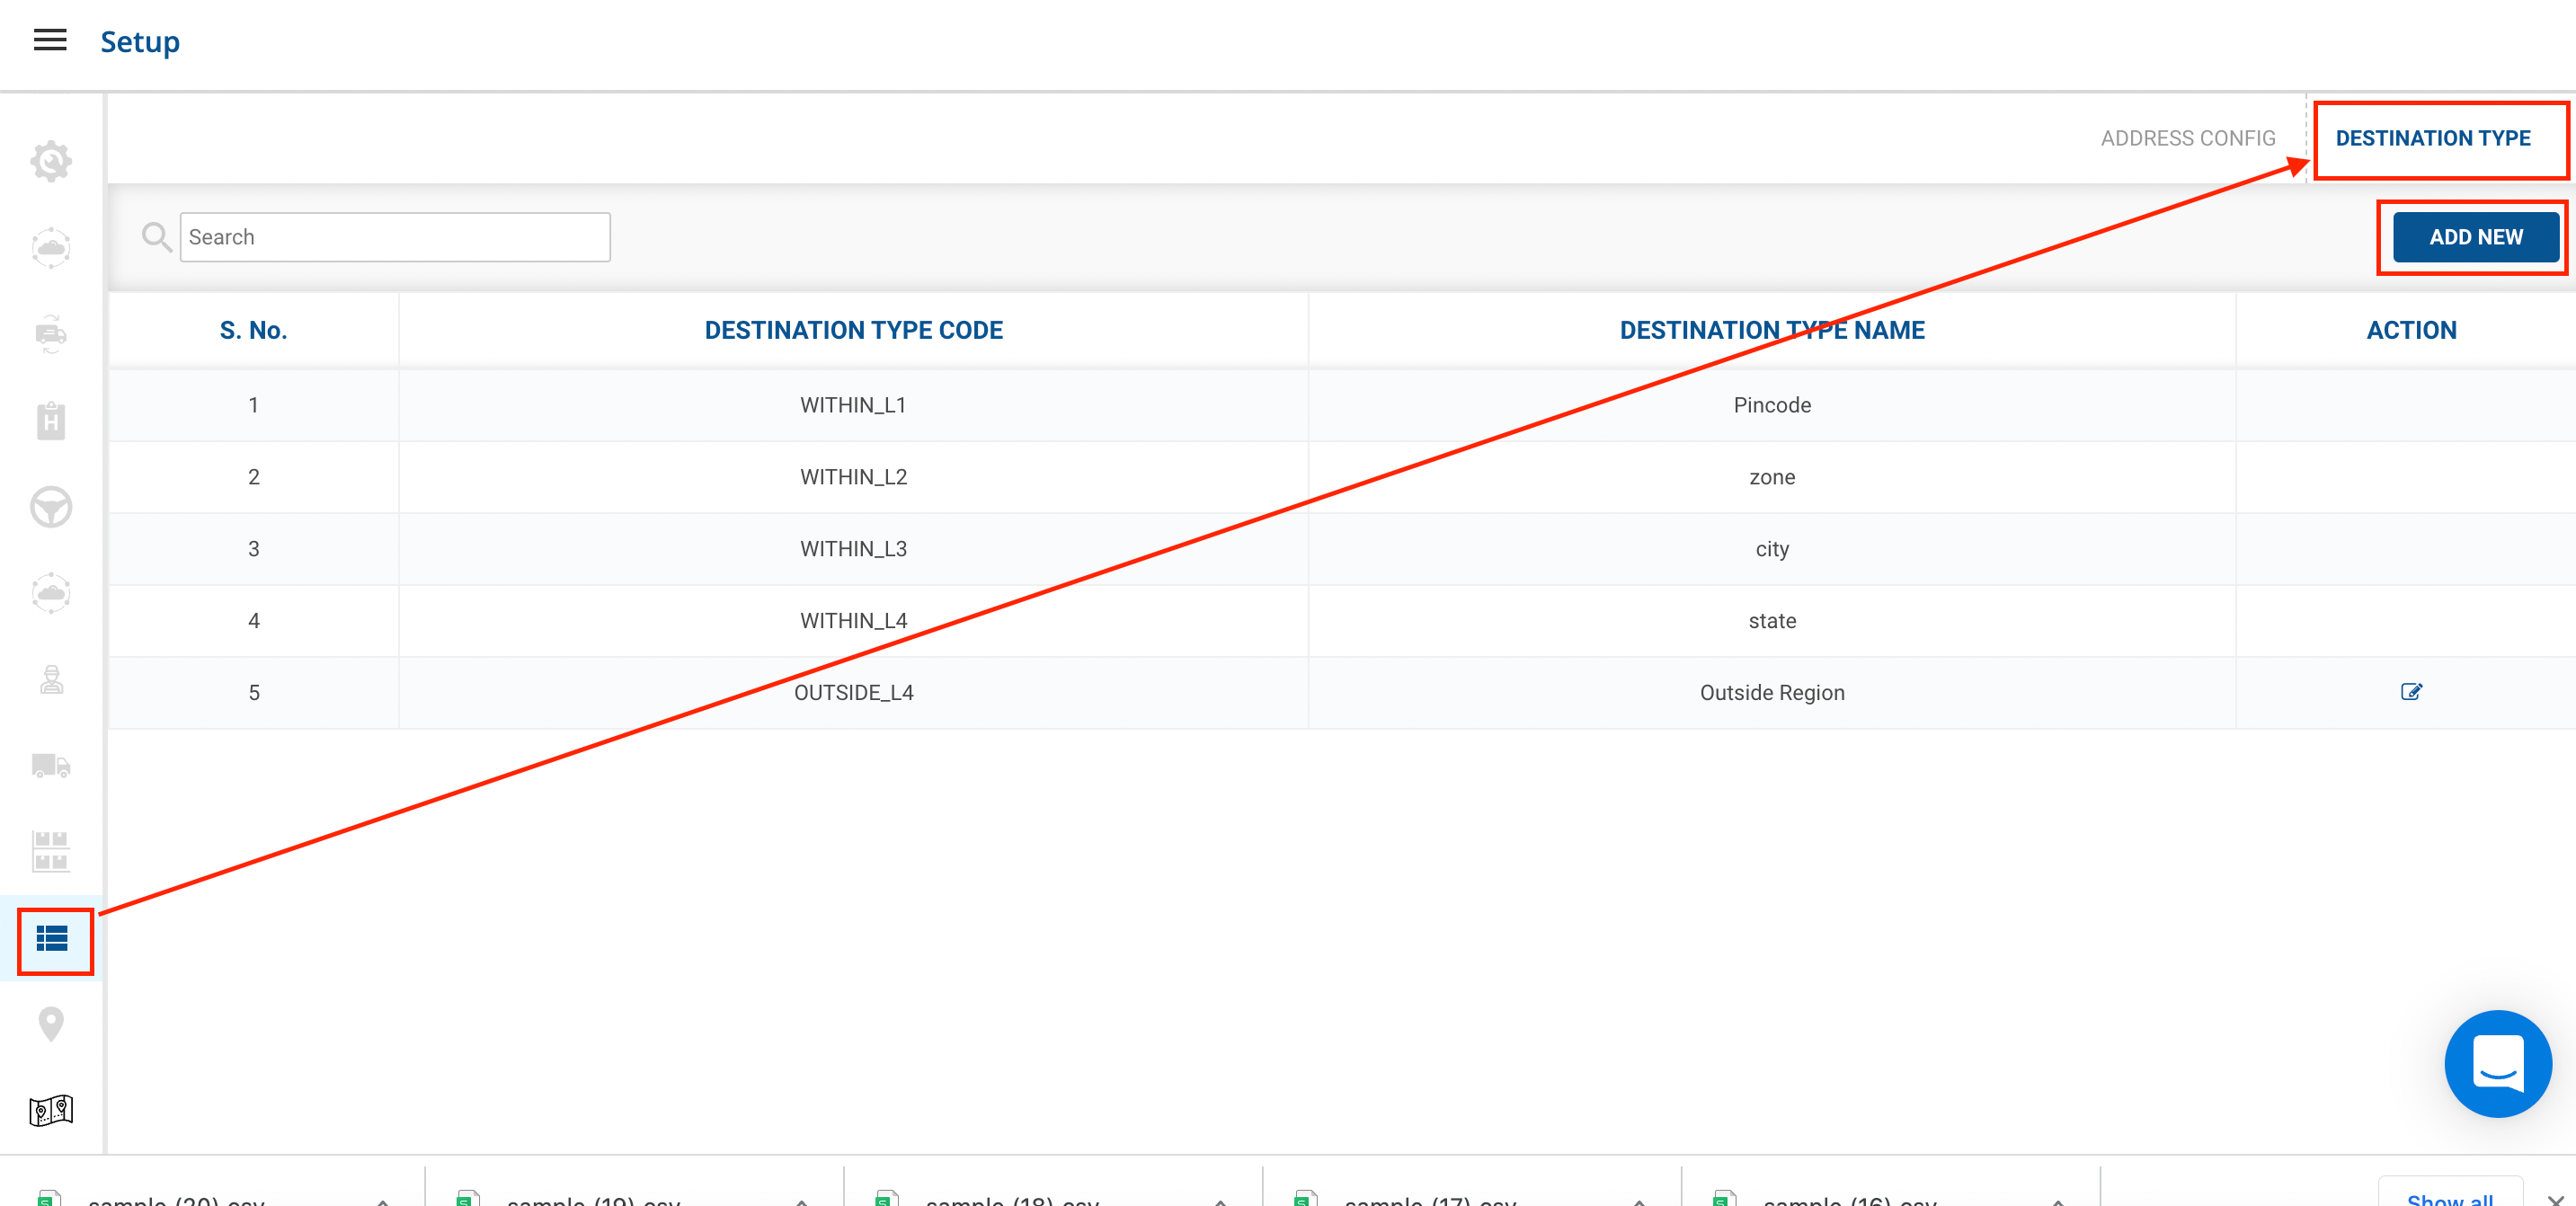Click the Search input field
Screen dimensions: 2576x1206
(x=395, y=237)
